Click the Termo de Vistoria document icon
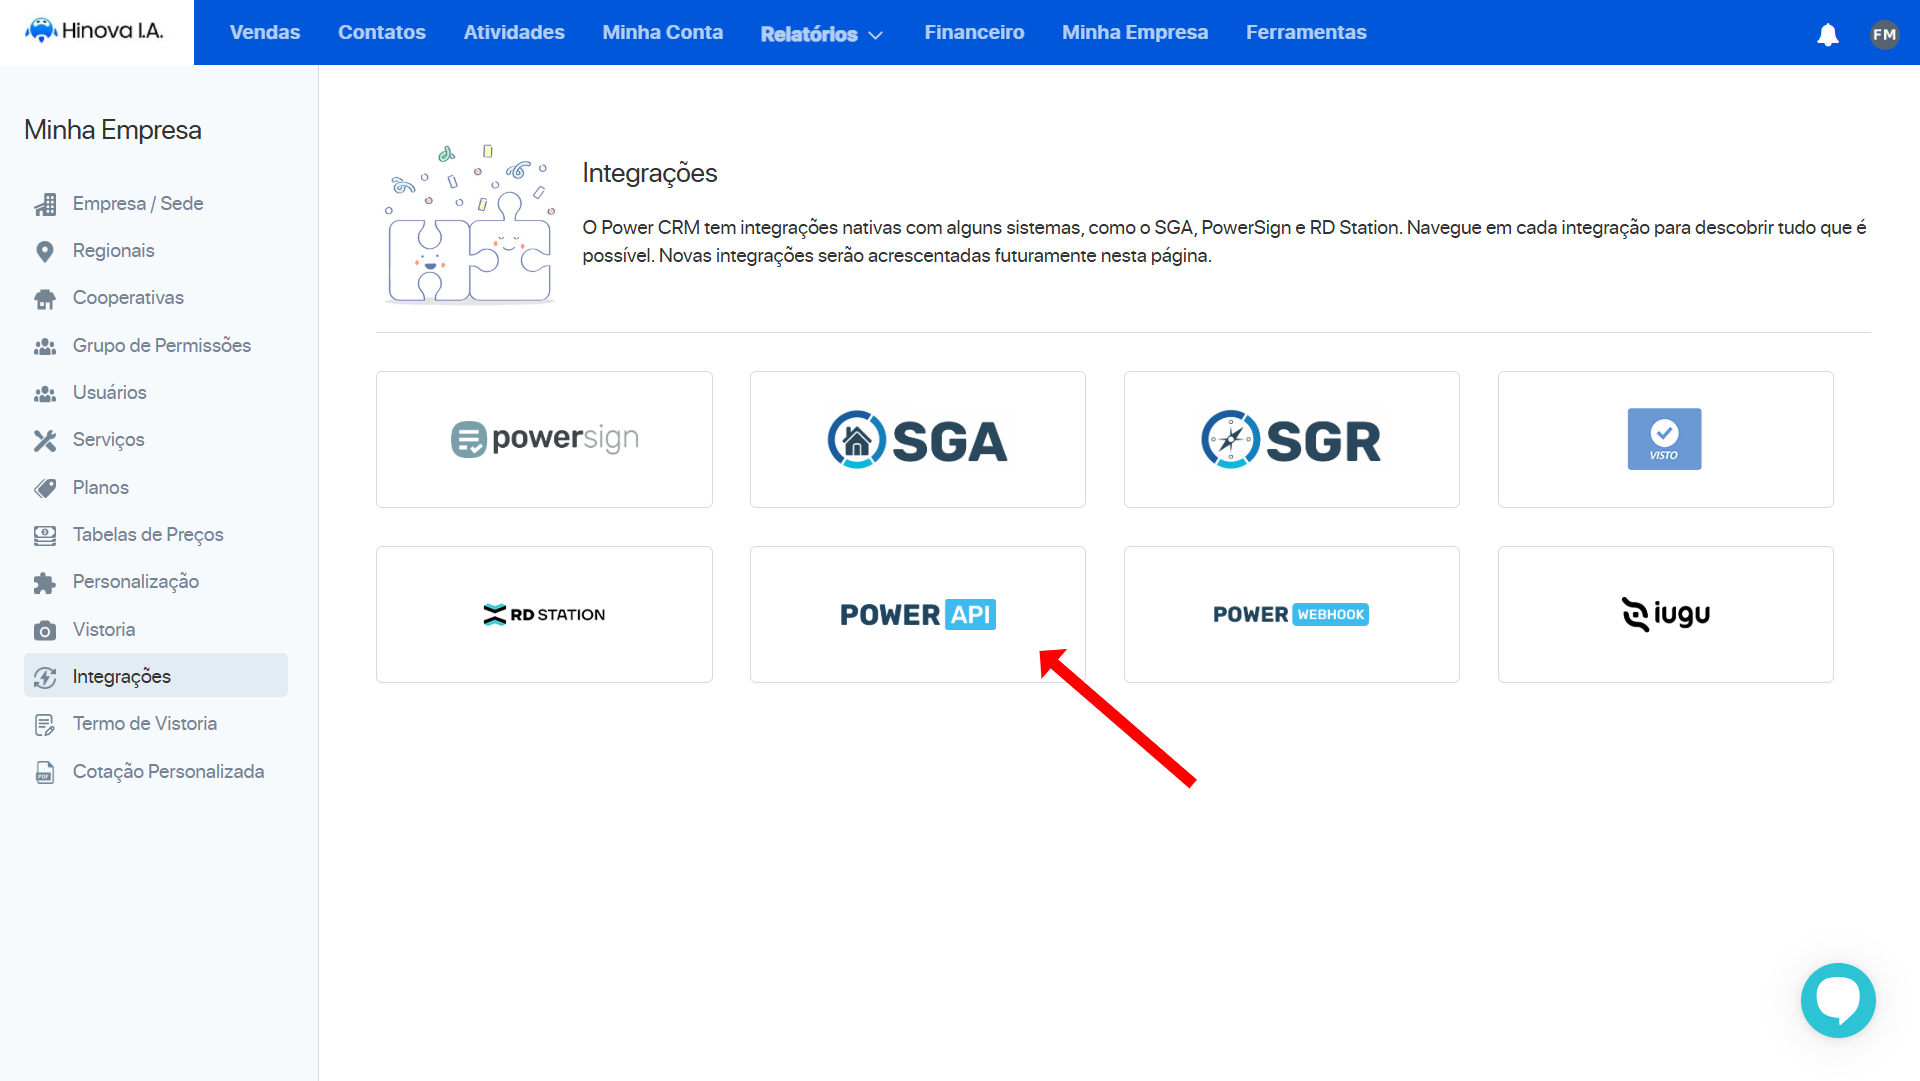The width and height of the screenshot is (1920, 1081). click(45, 724)
